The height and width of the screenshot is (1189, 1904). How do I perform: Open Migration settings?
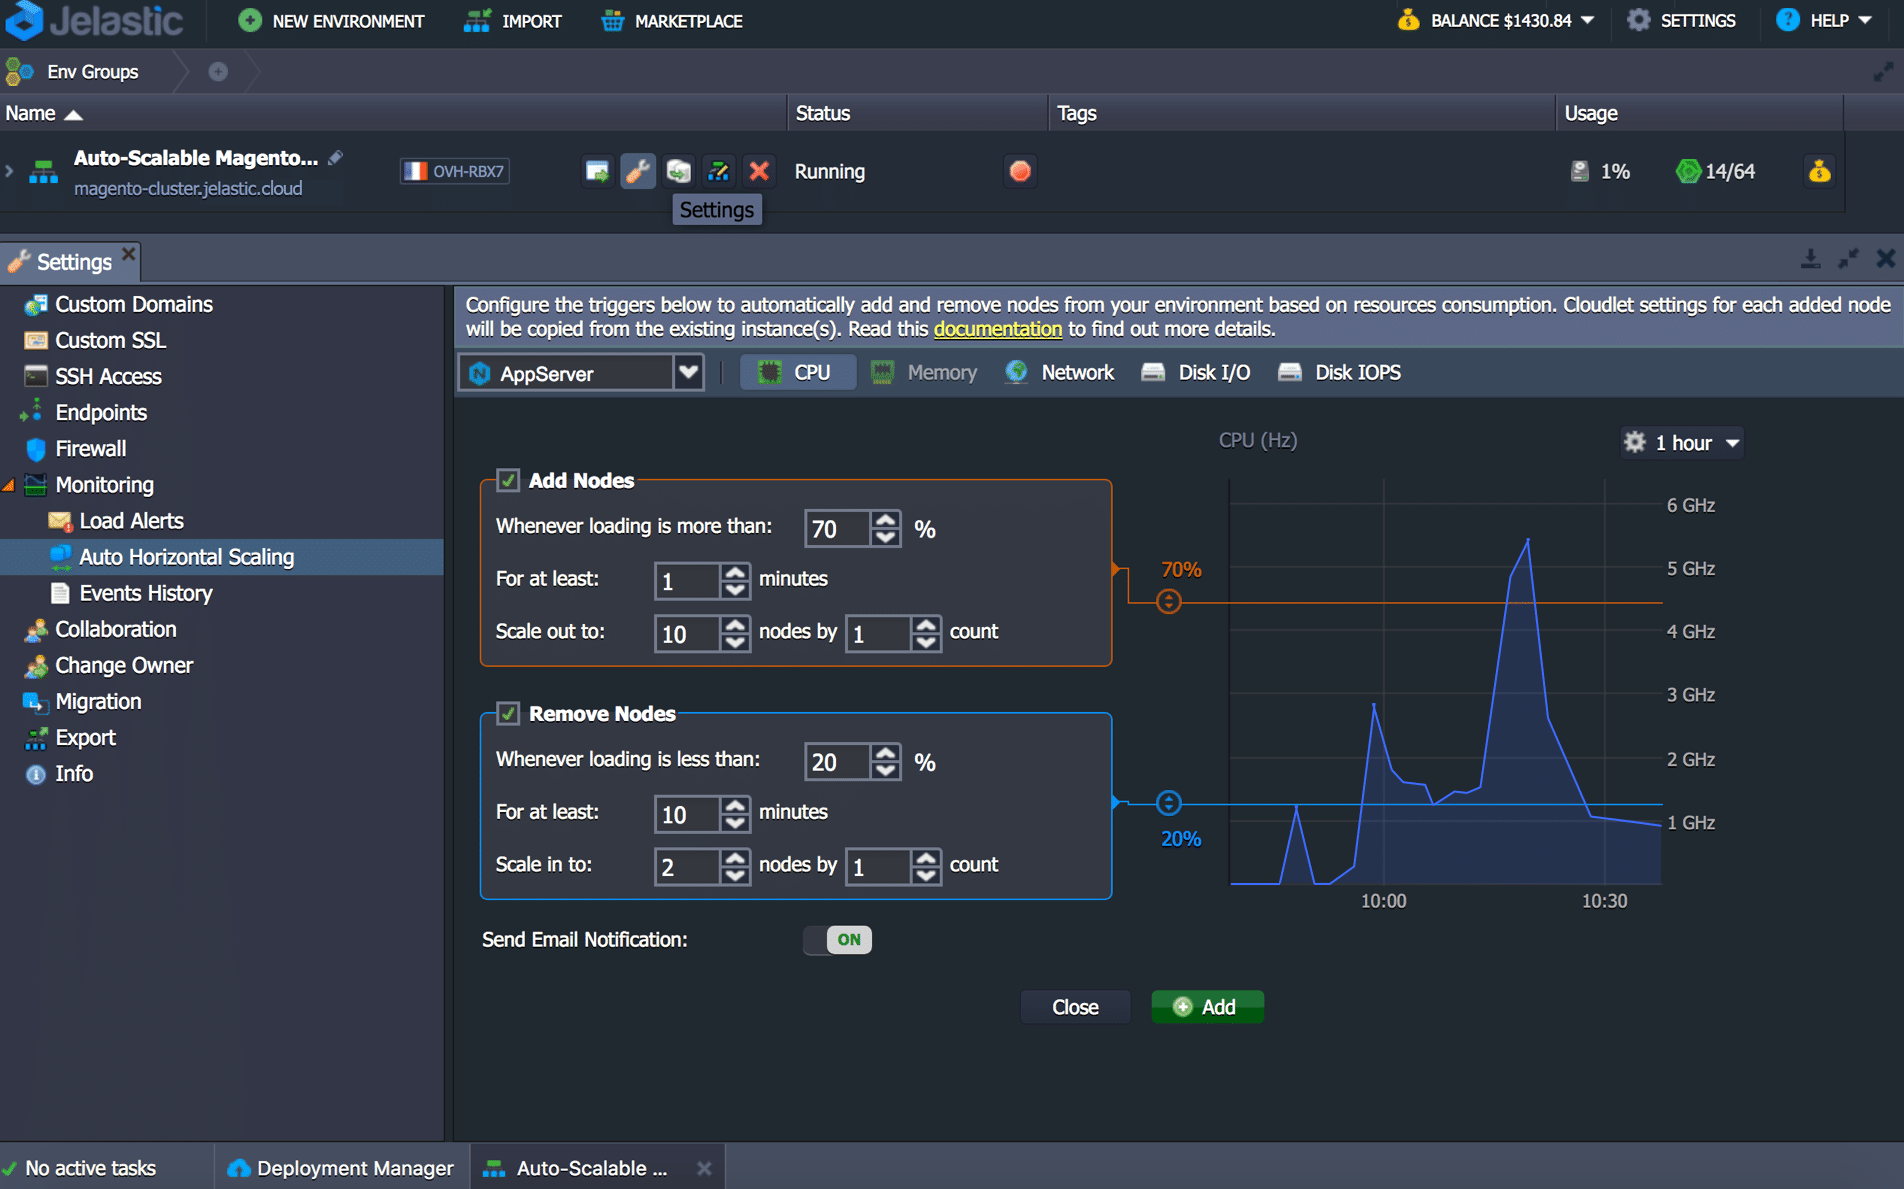(98, 701)
